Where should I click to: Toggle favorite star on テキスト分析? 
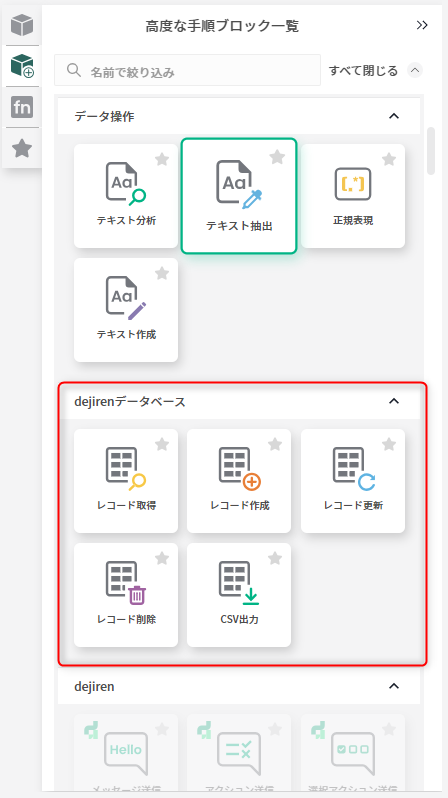coord(162,159)
